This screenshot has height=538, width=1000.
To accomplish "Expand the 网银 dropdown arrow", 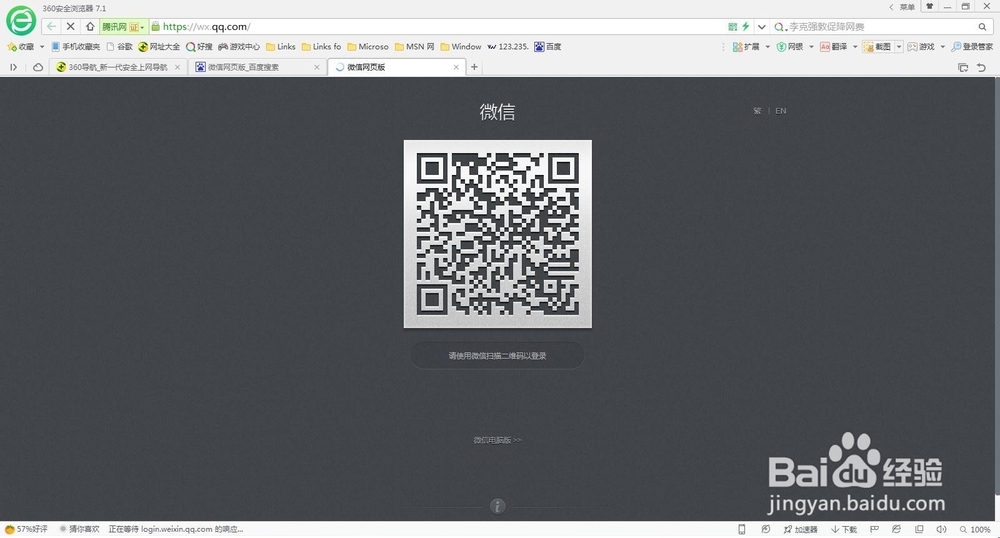I will (811, 47).
